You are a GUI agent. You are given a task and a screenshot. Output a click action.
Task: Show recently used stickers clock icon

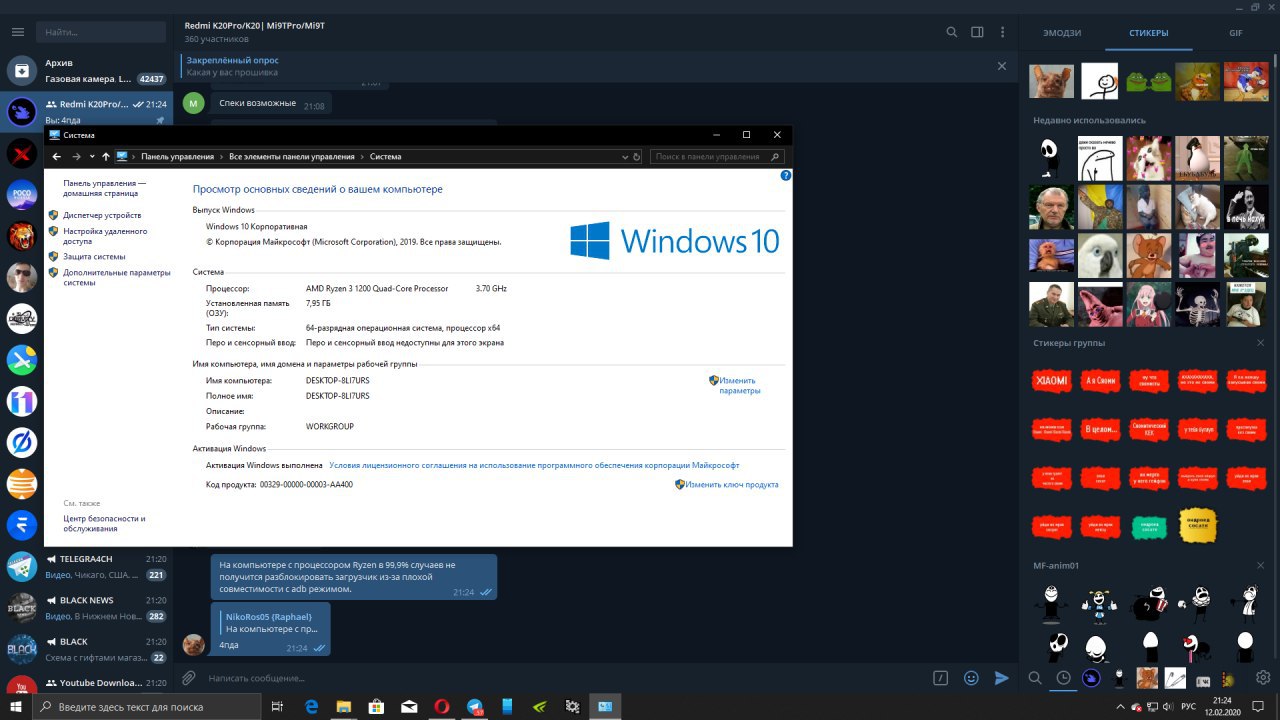(1063, 678)
